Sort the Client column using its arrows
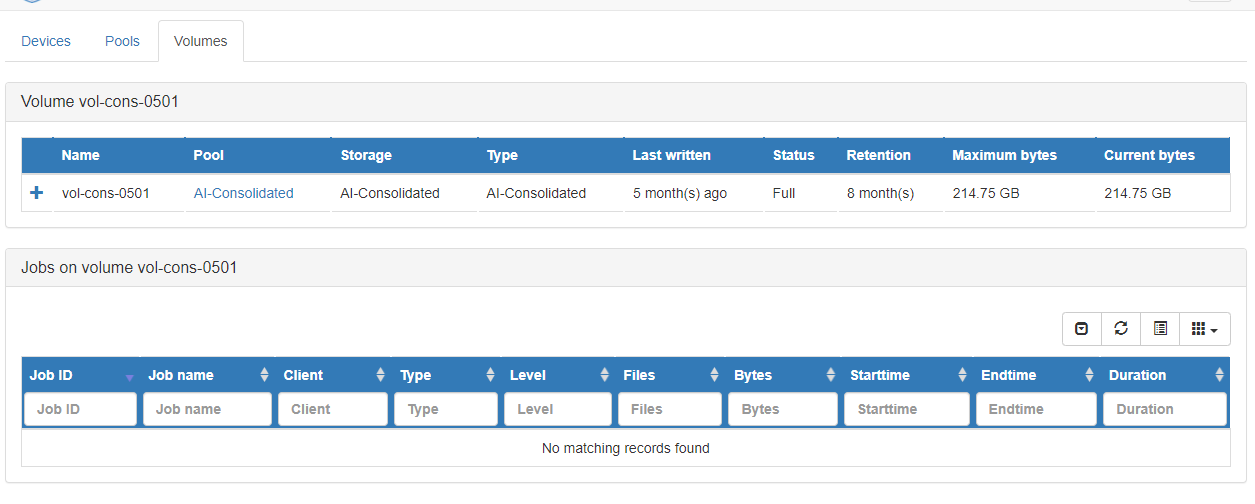 (380, 375)
